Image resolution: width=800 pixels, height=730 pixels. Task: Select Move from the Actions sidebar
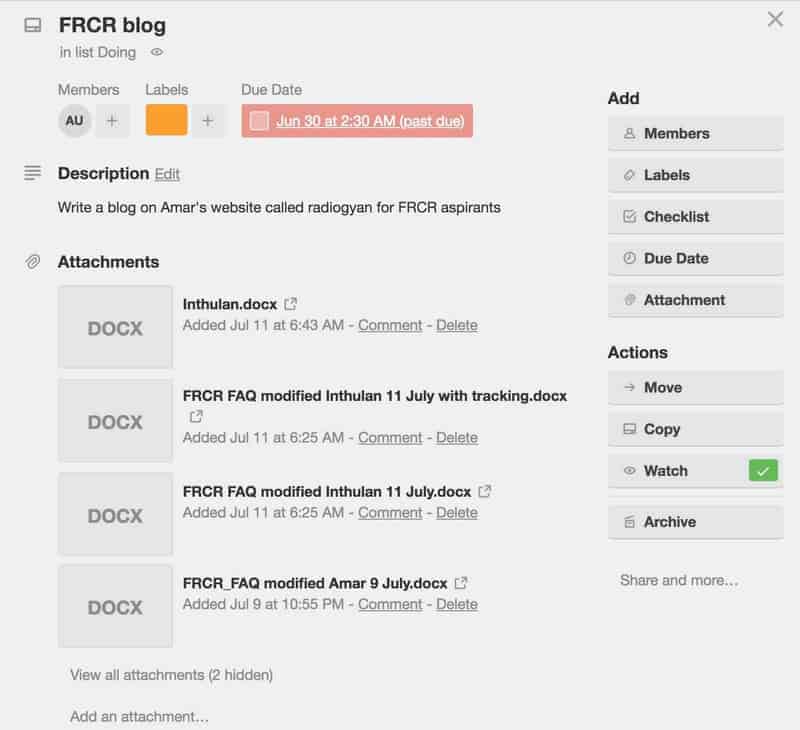pyautogui.click(x=694, y=387)
